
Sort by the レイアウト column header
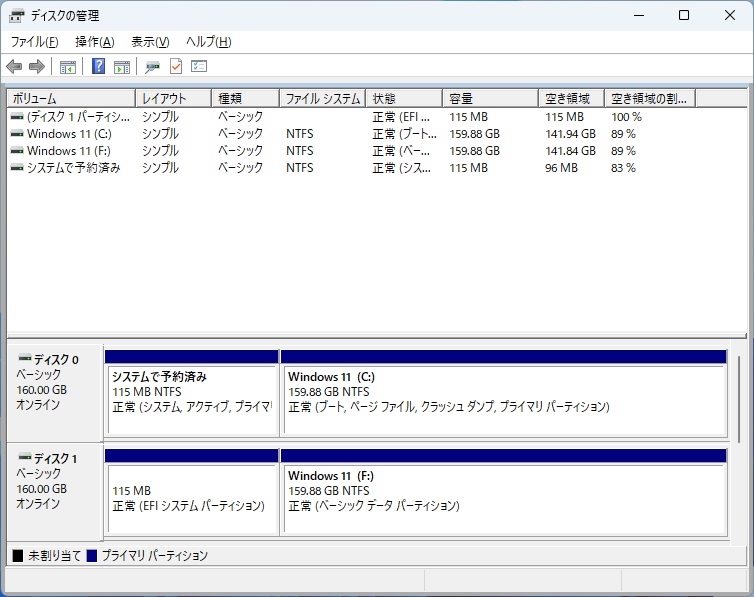click(x=174, y=99)
